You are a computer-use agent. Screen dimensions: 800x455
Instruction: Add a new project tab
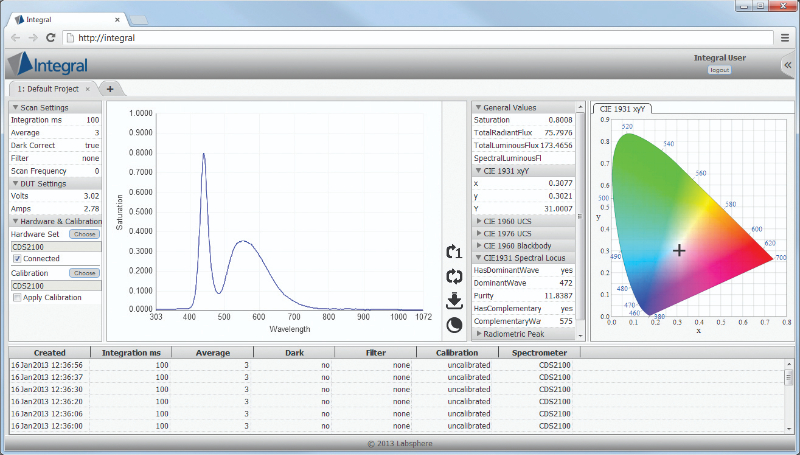109,88
